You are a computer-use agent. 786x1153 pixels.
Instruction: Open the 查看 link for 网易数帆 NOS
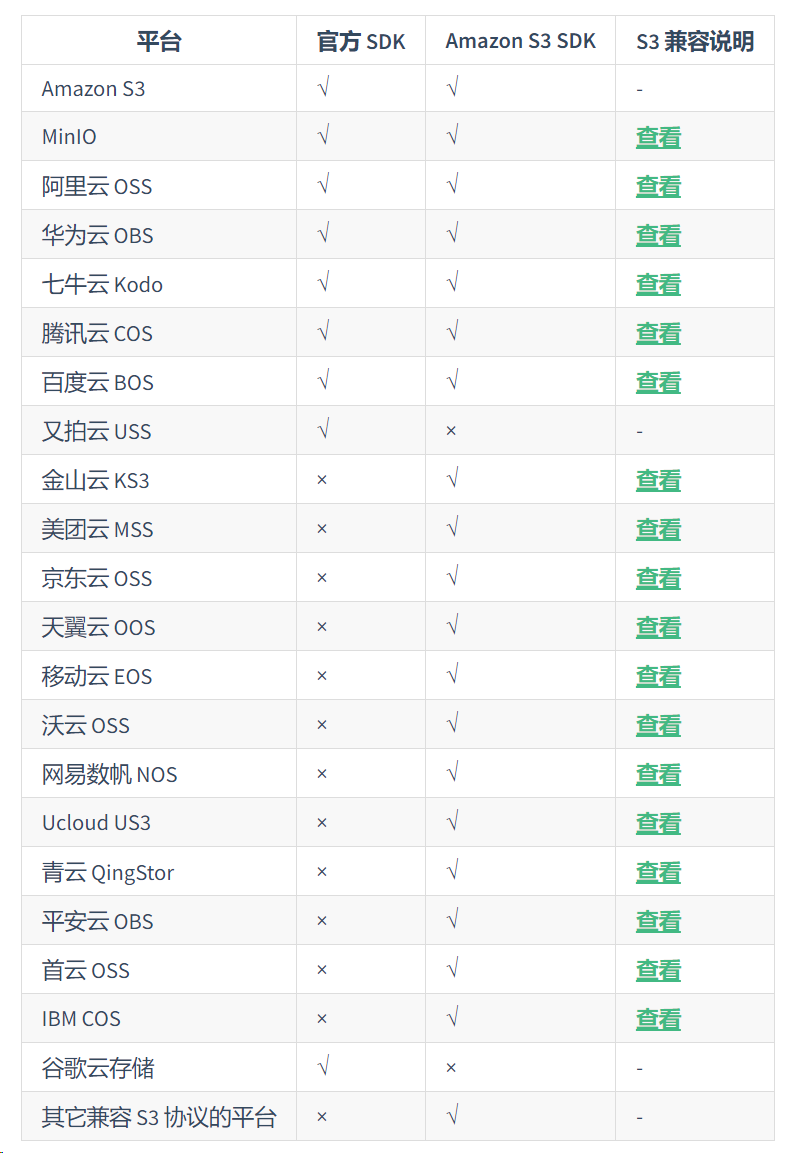click(658, 774)
